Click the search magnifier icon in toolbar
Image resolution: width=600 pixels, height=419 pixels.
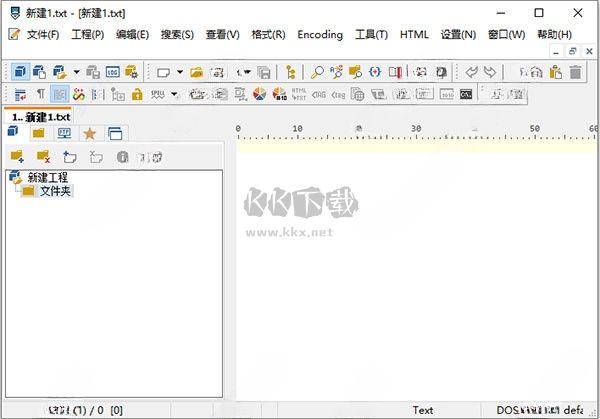pos(317,72)
